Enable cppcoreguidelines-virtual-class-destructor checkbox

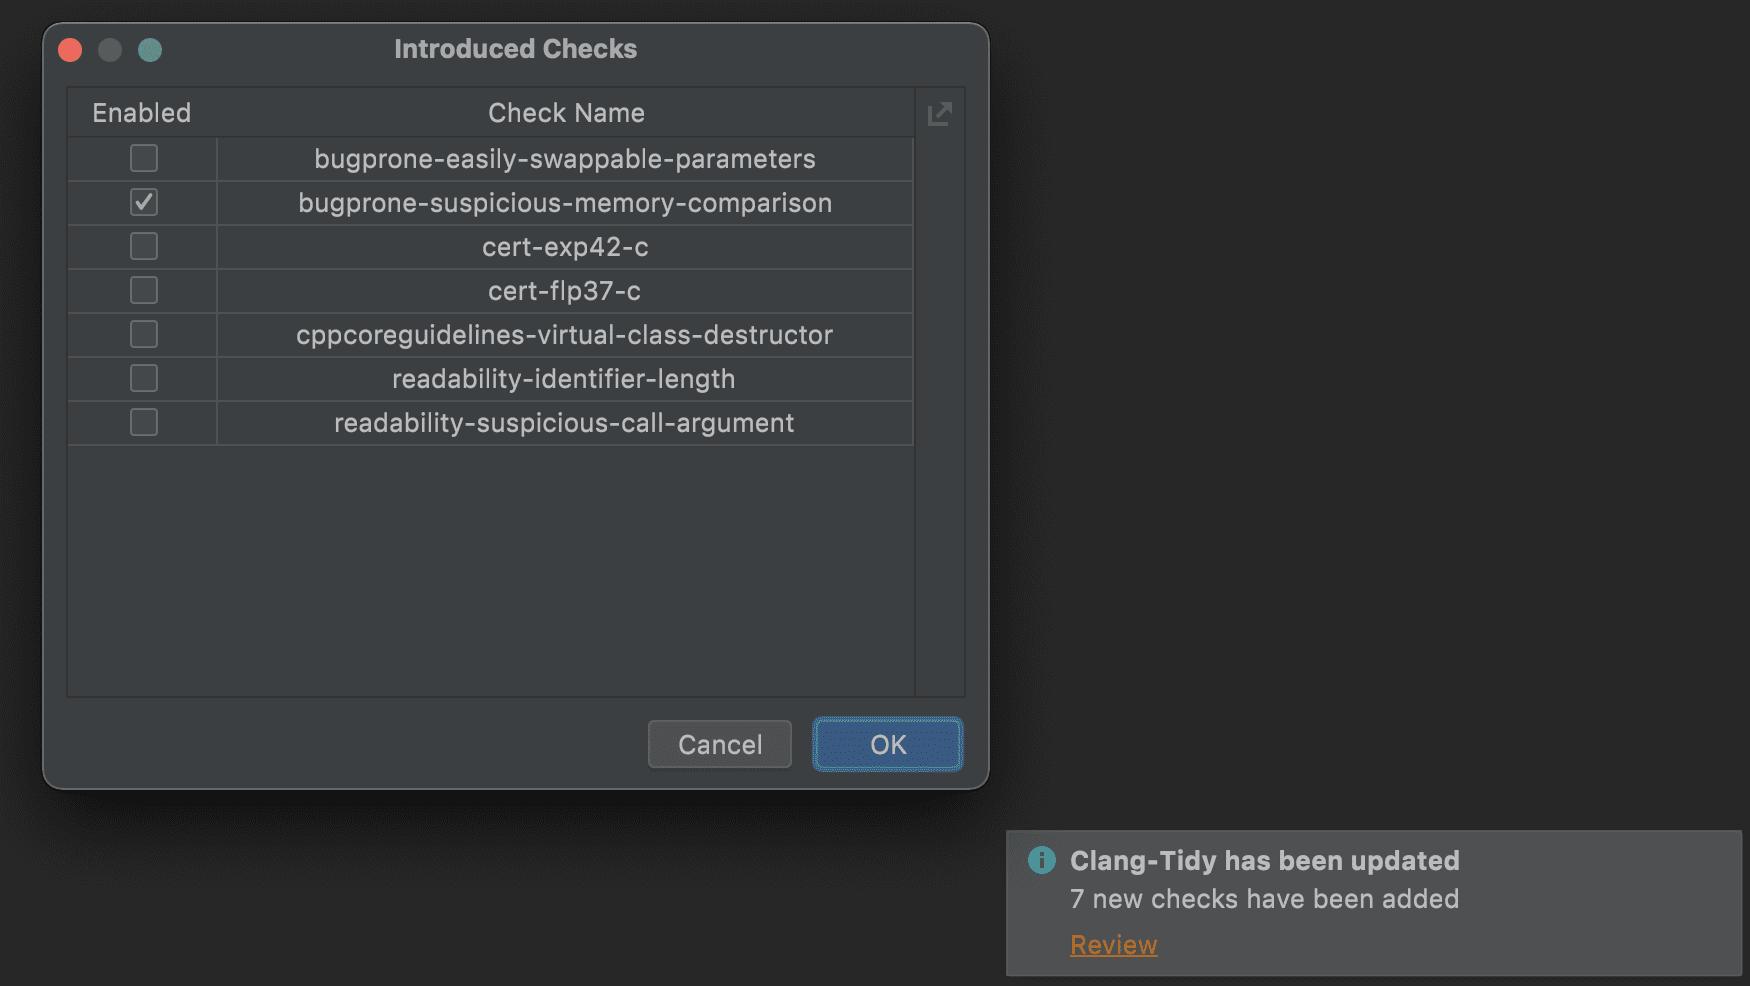click(x=144, y=334)
